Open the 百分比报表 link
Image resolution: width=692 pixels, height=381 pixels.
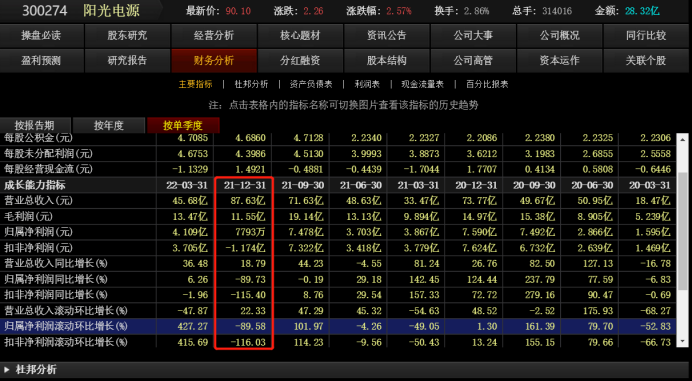(x=487, y=84)
